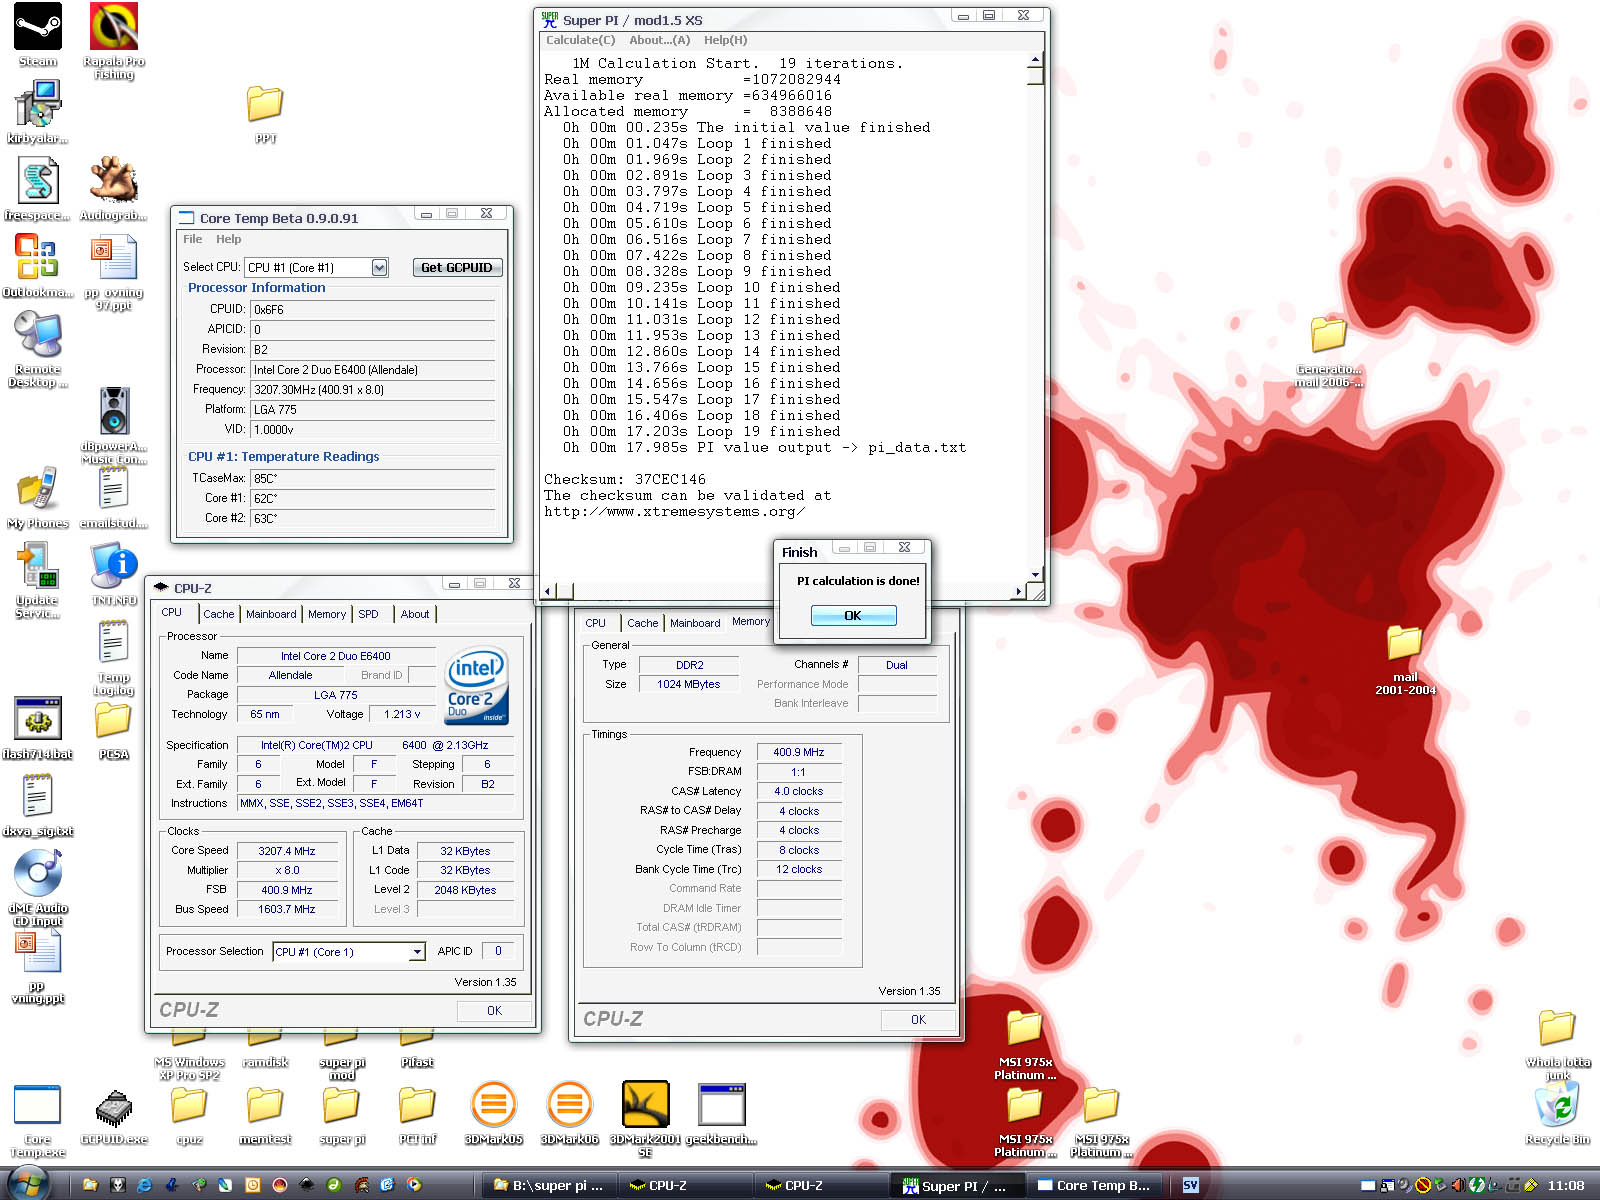Select Cache tab in right CPU-Z window

[x=642, y=623]
